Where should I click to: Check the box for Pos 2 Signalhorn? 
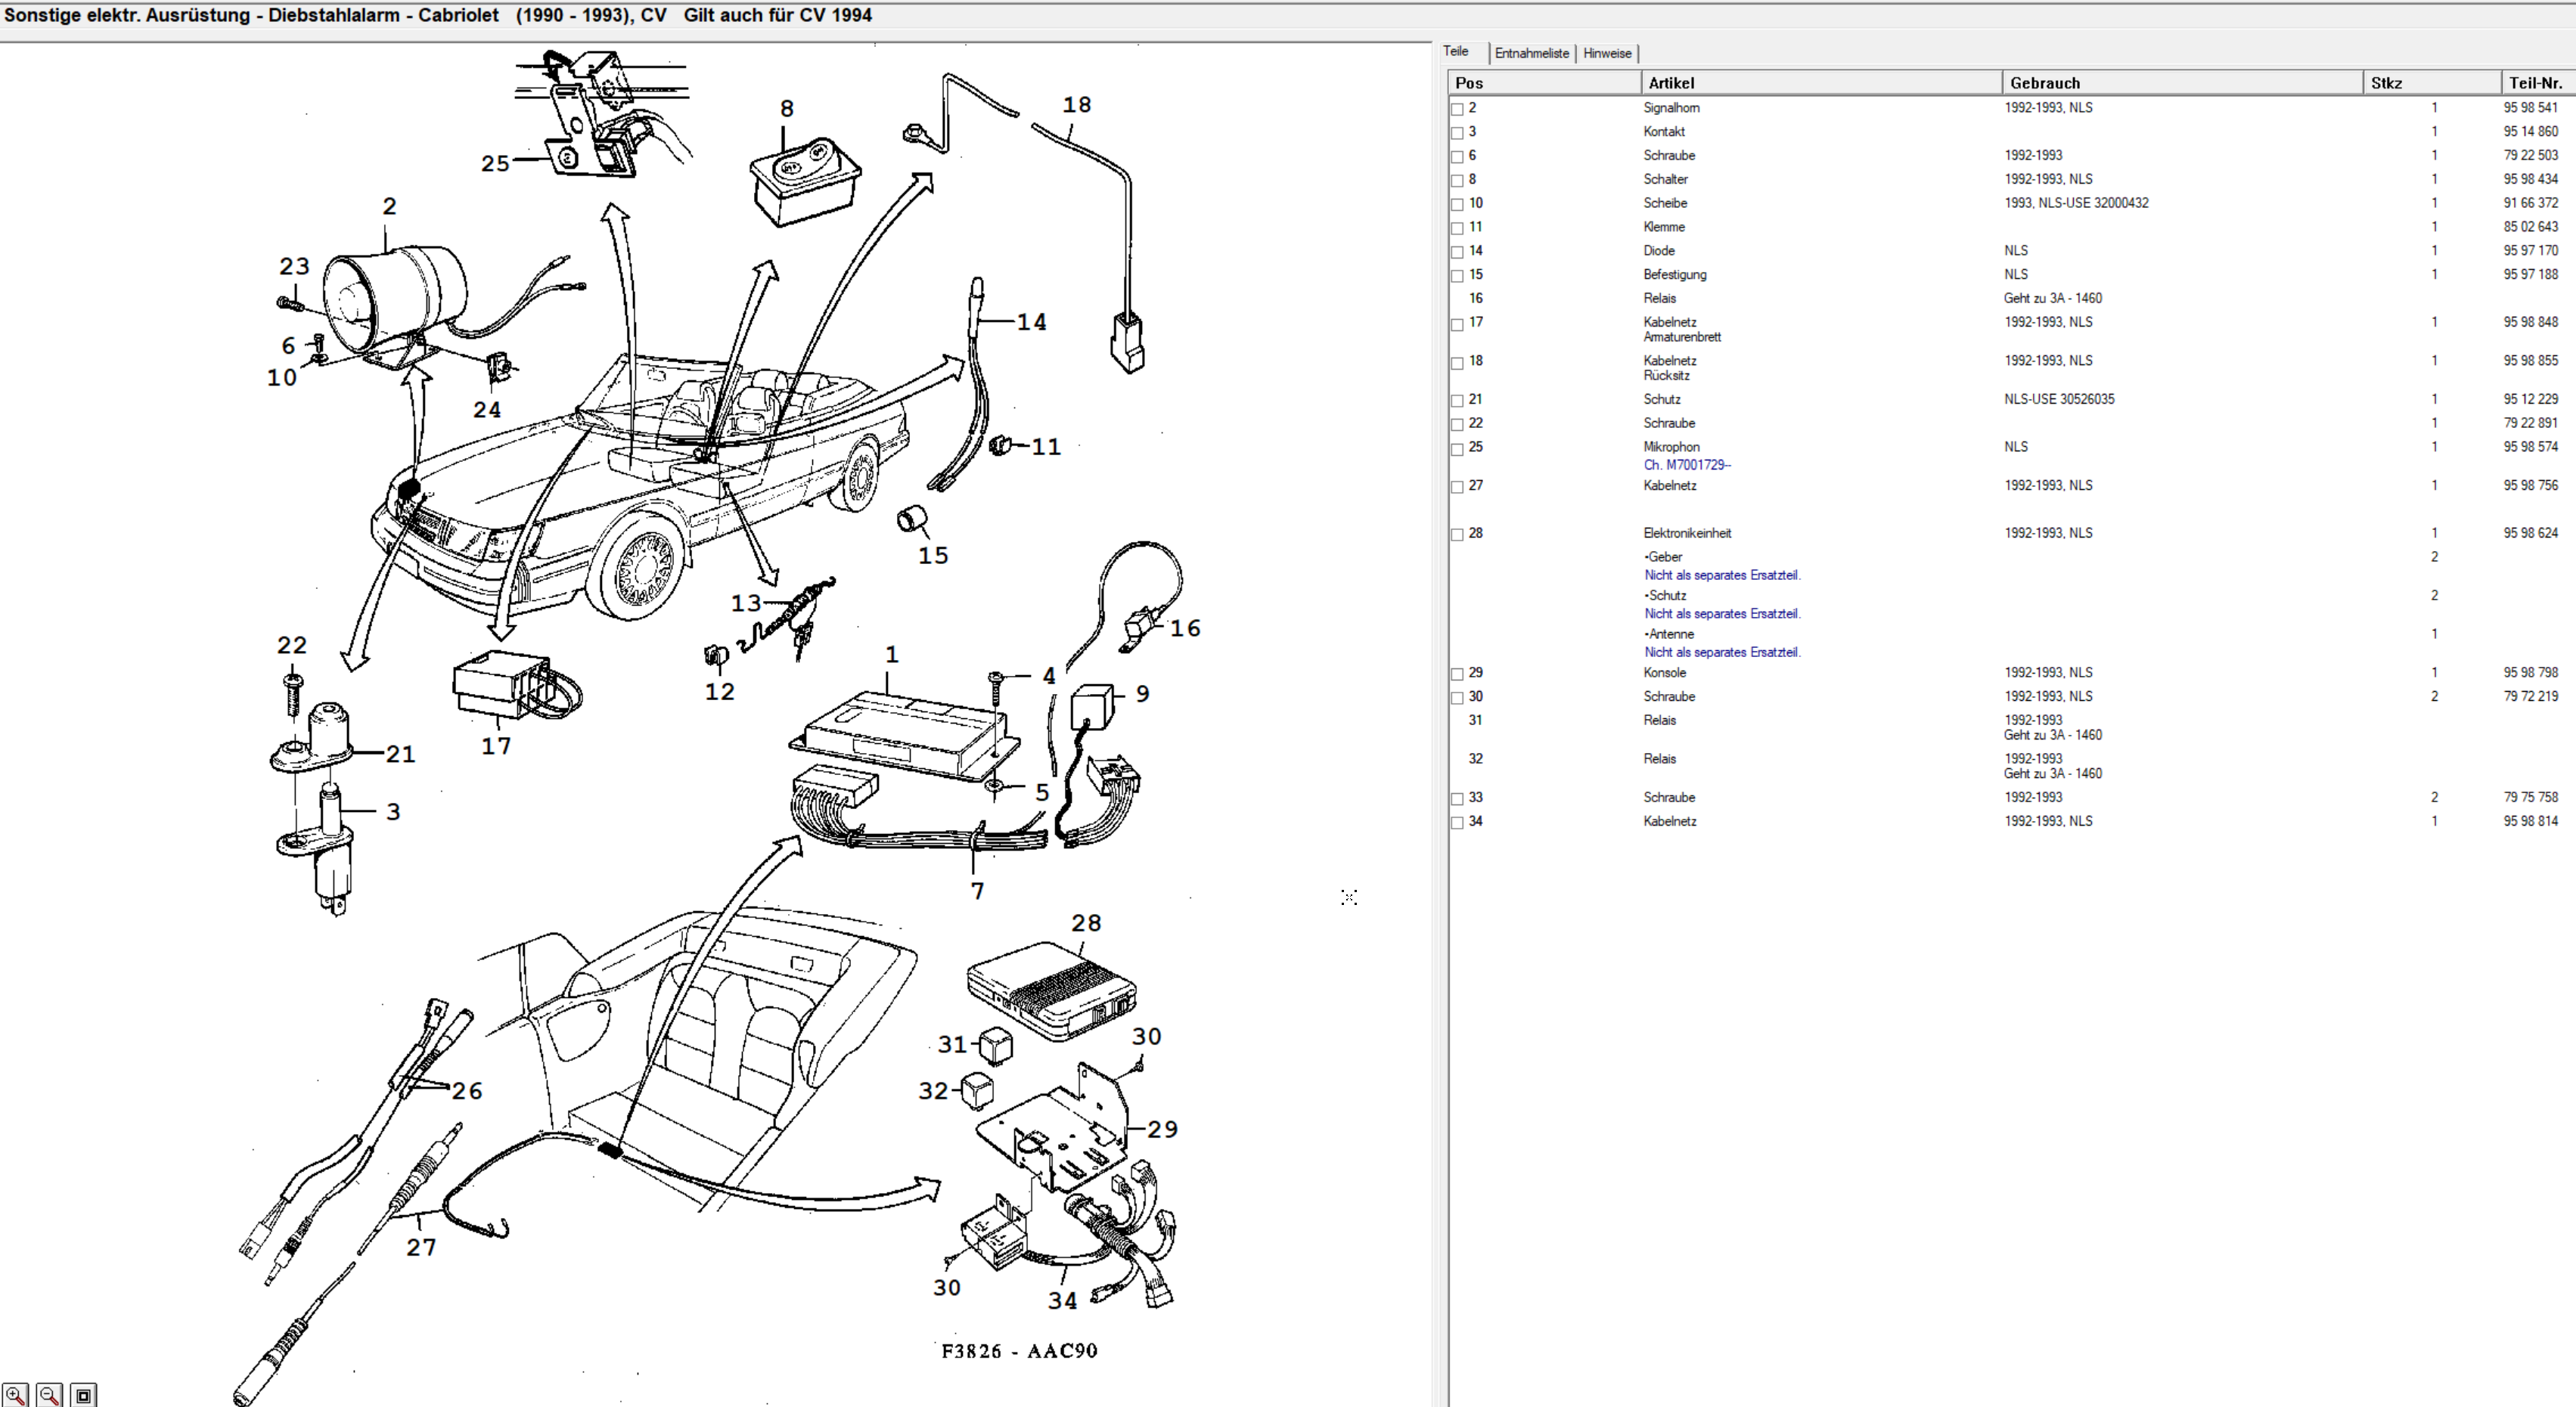pos(1457,109)
